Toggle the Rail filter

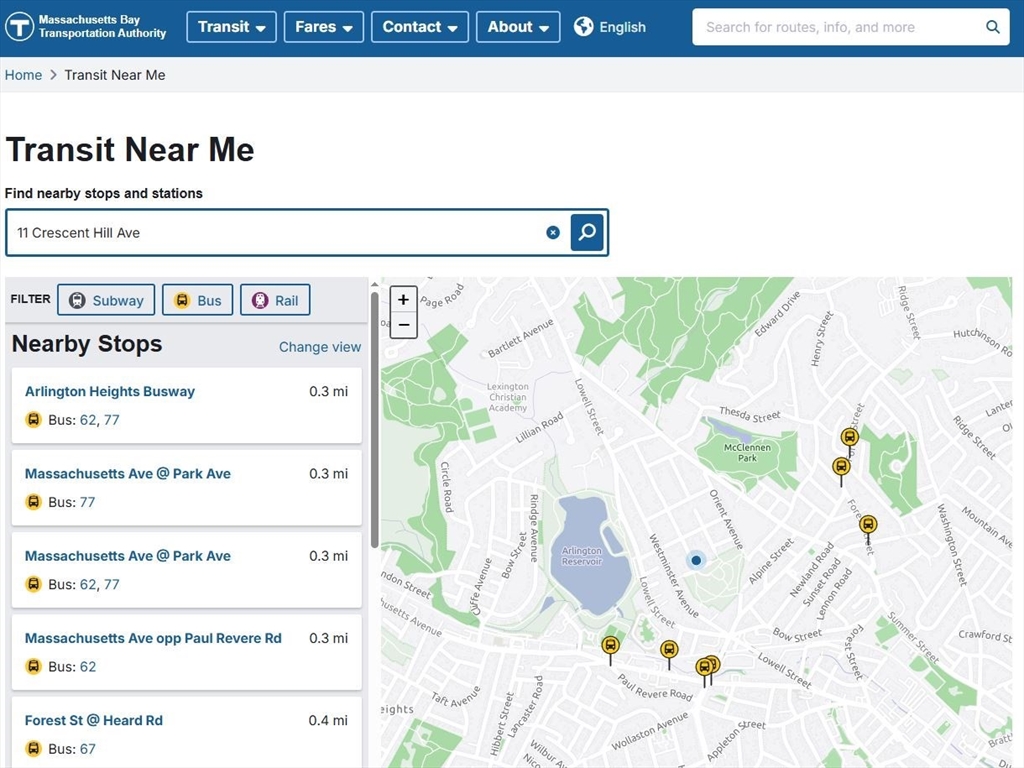[275, 300]
